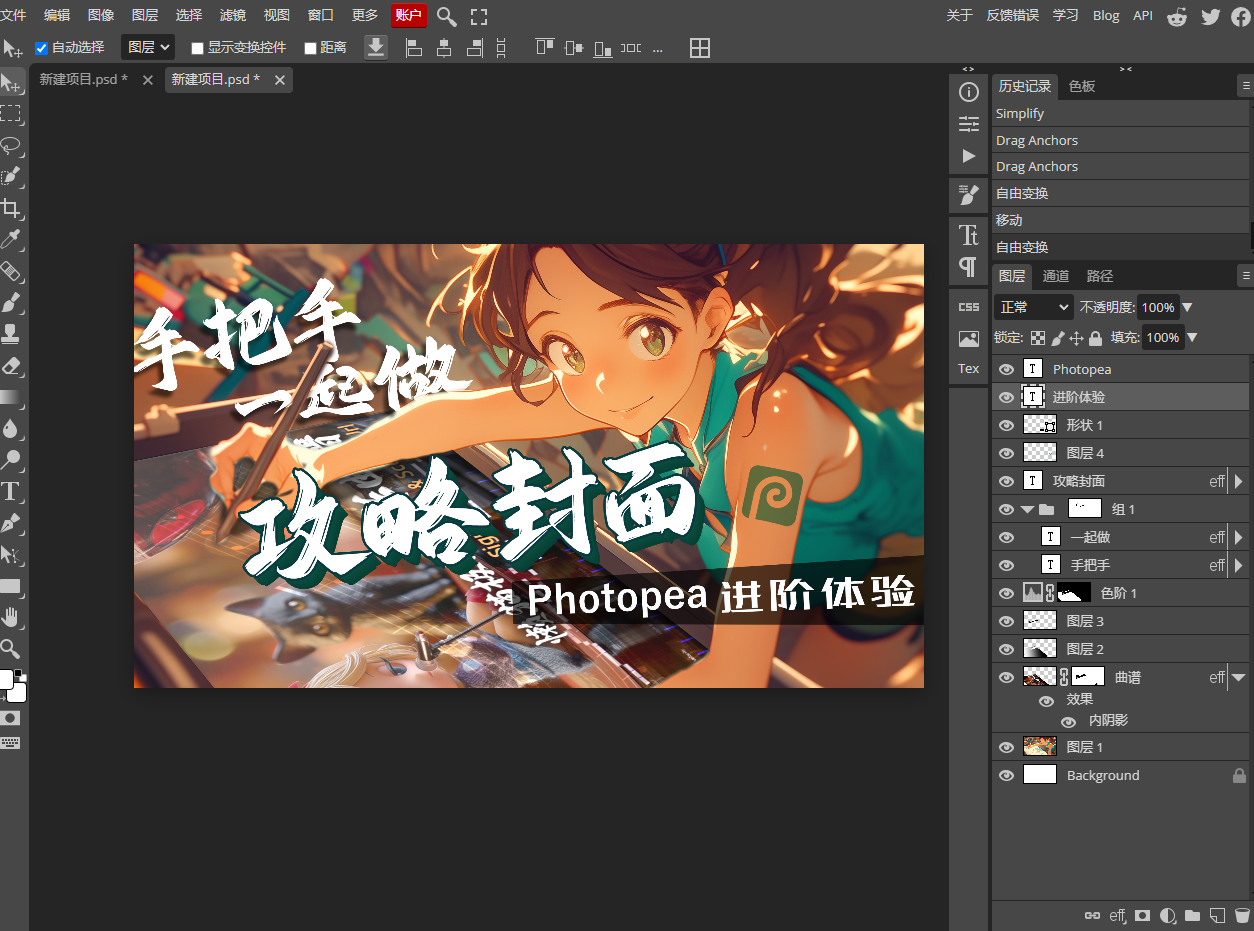Open the Actions play panel icon
Screen dimensions: 1254x931
[x=969, y=156]
